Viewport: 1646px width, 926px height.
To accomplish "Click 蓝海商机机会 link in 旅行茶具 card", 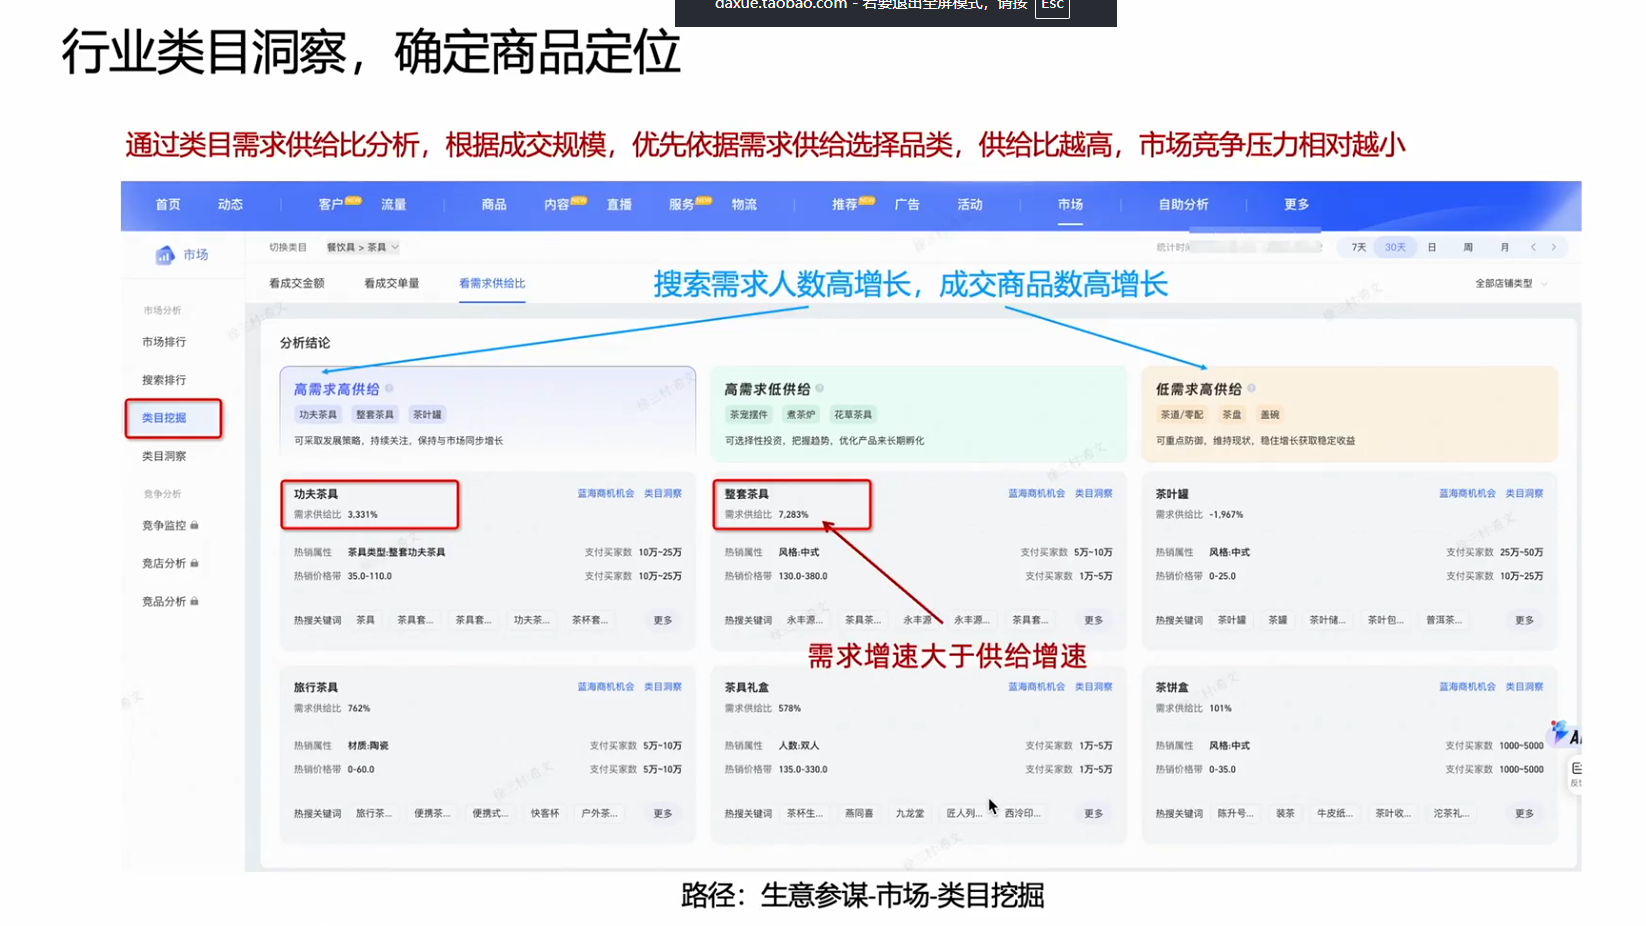I will click(606, 686).
